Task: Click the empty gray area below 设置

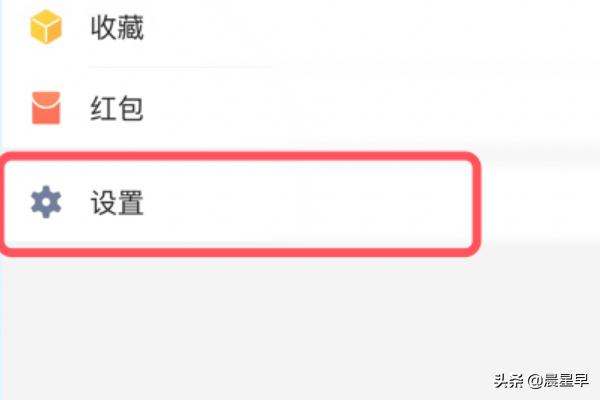Action: (x=300, y=325)
